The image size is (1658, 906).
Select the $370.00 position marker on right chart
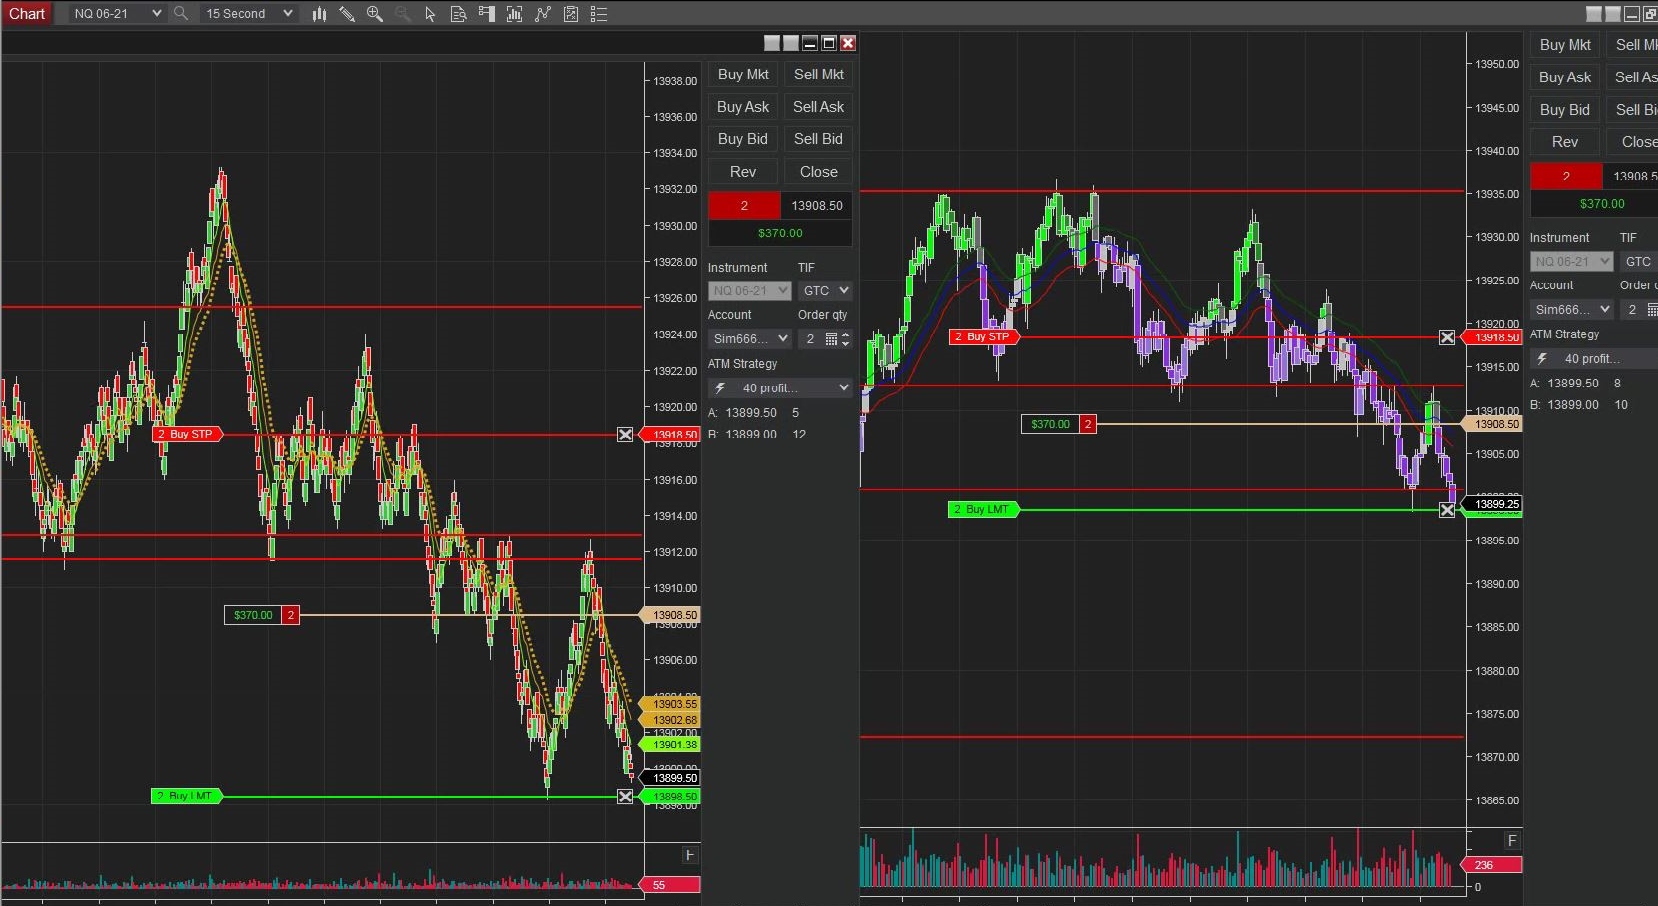[x=1058, y=425]
